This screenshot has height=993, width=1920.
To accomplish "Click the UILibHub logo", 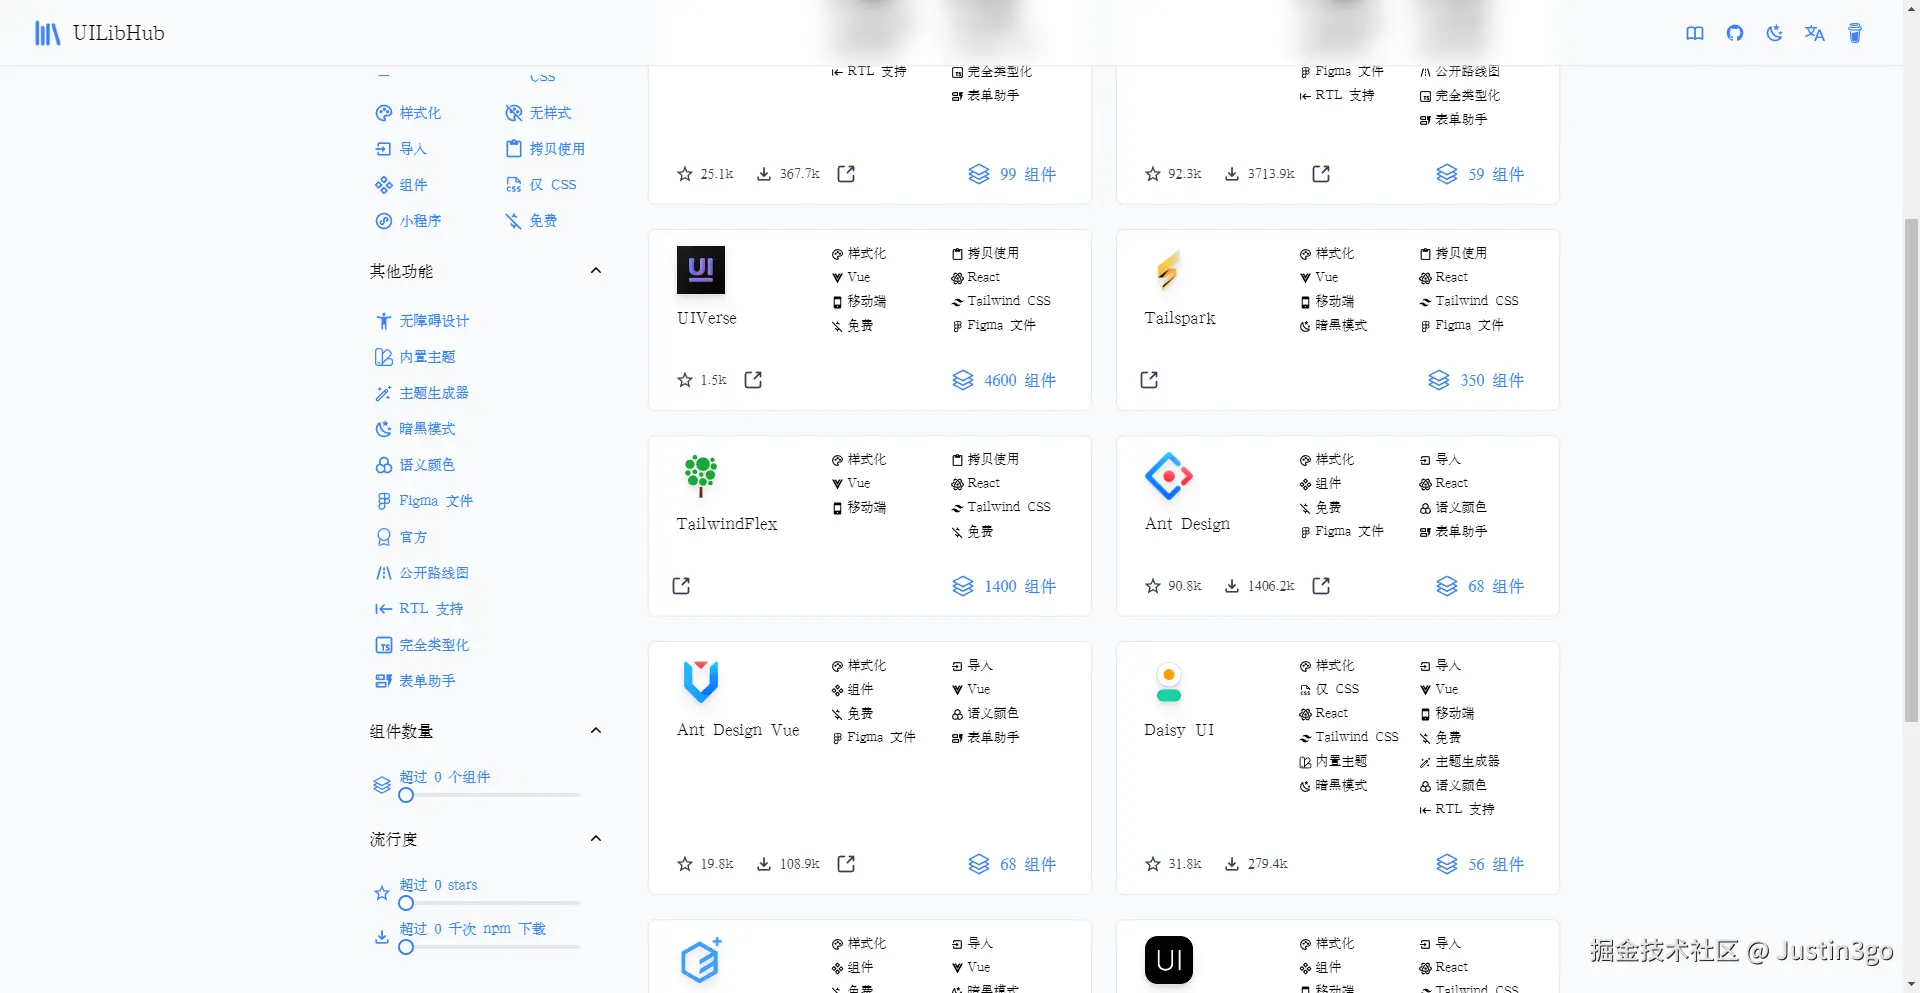I will [x=99, y=33].
